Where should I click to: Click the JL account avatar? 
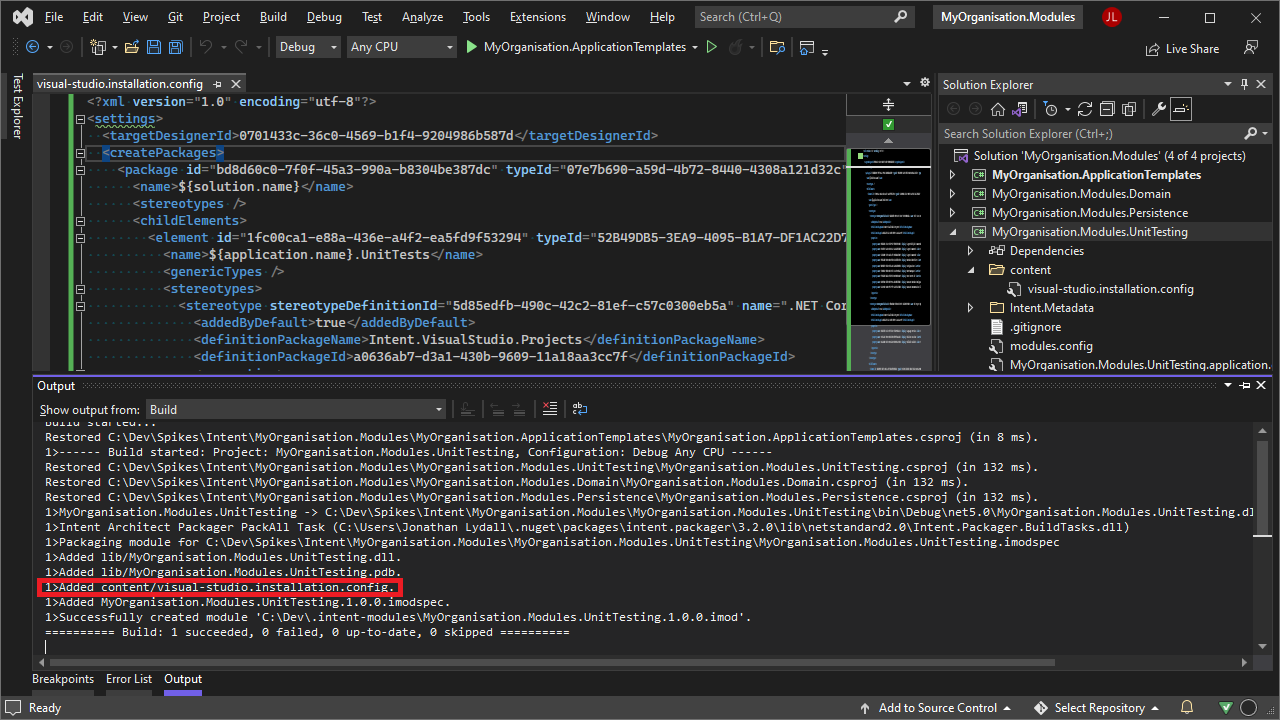click(x=1112, y=17)
